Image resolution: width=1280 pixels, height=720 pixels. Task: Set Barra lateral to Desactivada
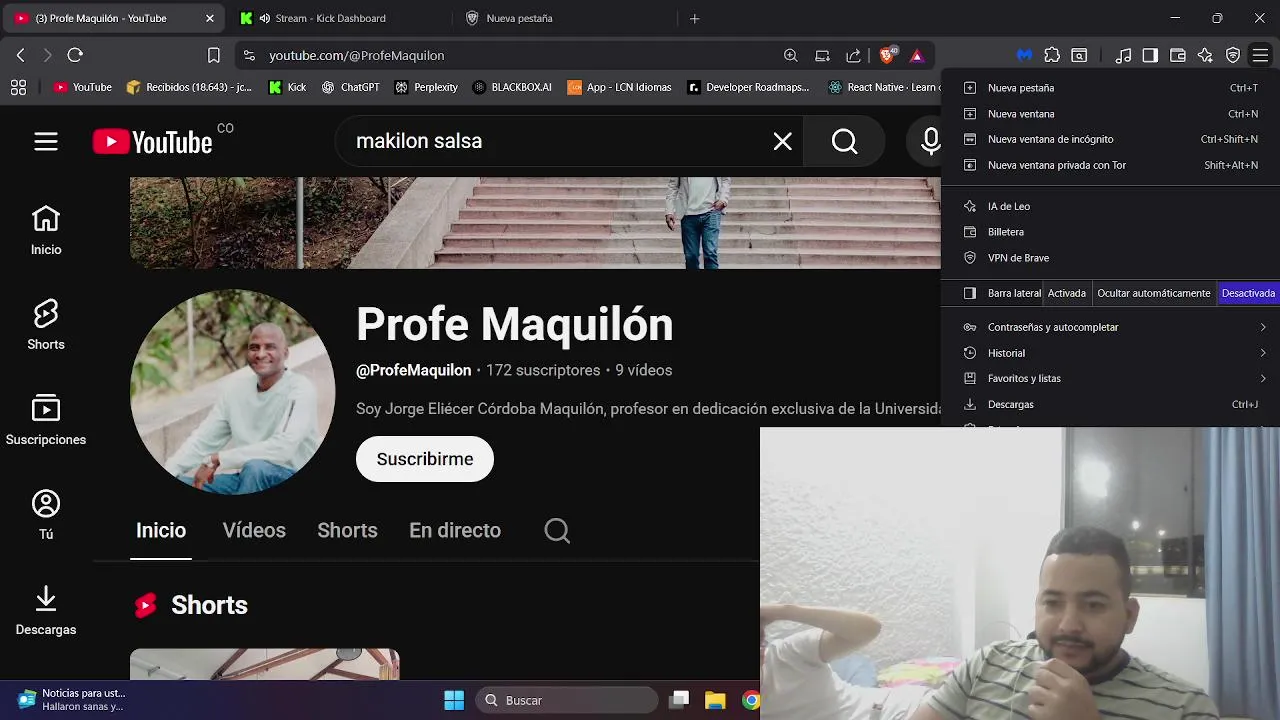coord(1248,293)
